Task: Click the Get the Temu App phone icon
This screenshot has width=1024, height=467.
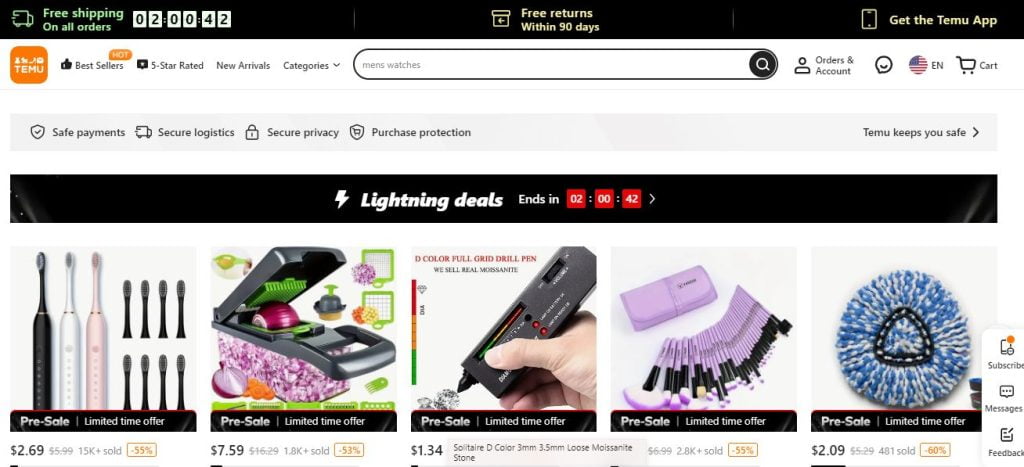Action: pos(869,20)
